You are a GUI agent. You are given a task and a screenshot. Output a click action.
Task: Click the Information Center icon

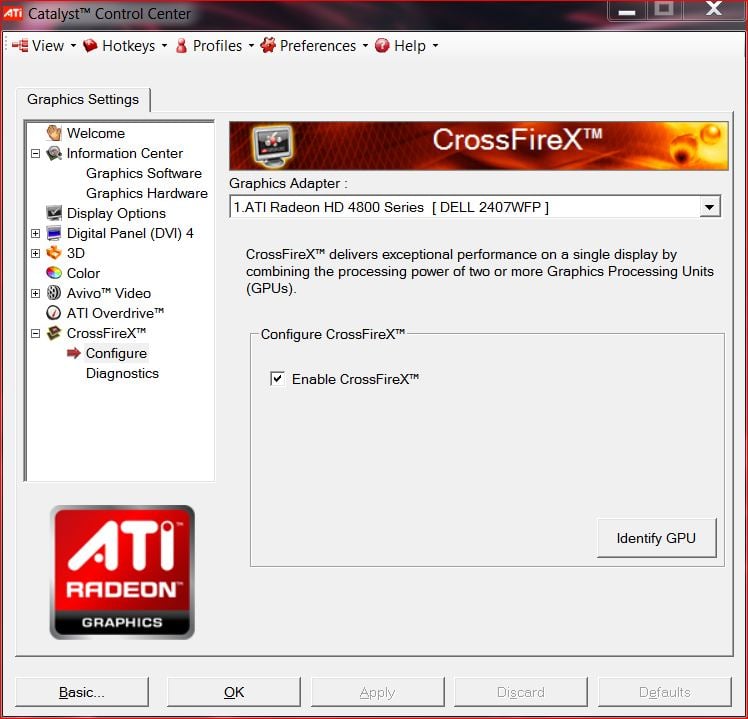tap(54, 153)
